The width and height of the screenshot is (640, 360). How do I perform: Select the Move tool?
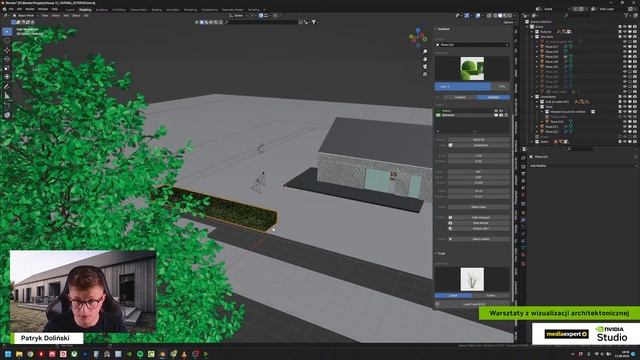(x=7, y=50)
